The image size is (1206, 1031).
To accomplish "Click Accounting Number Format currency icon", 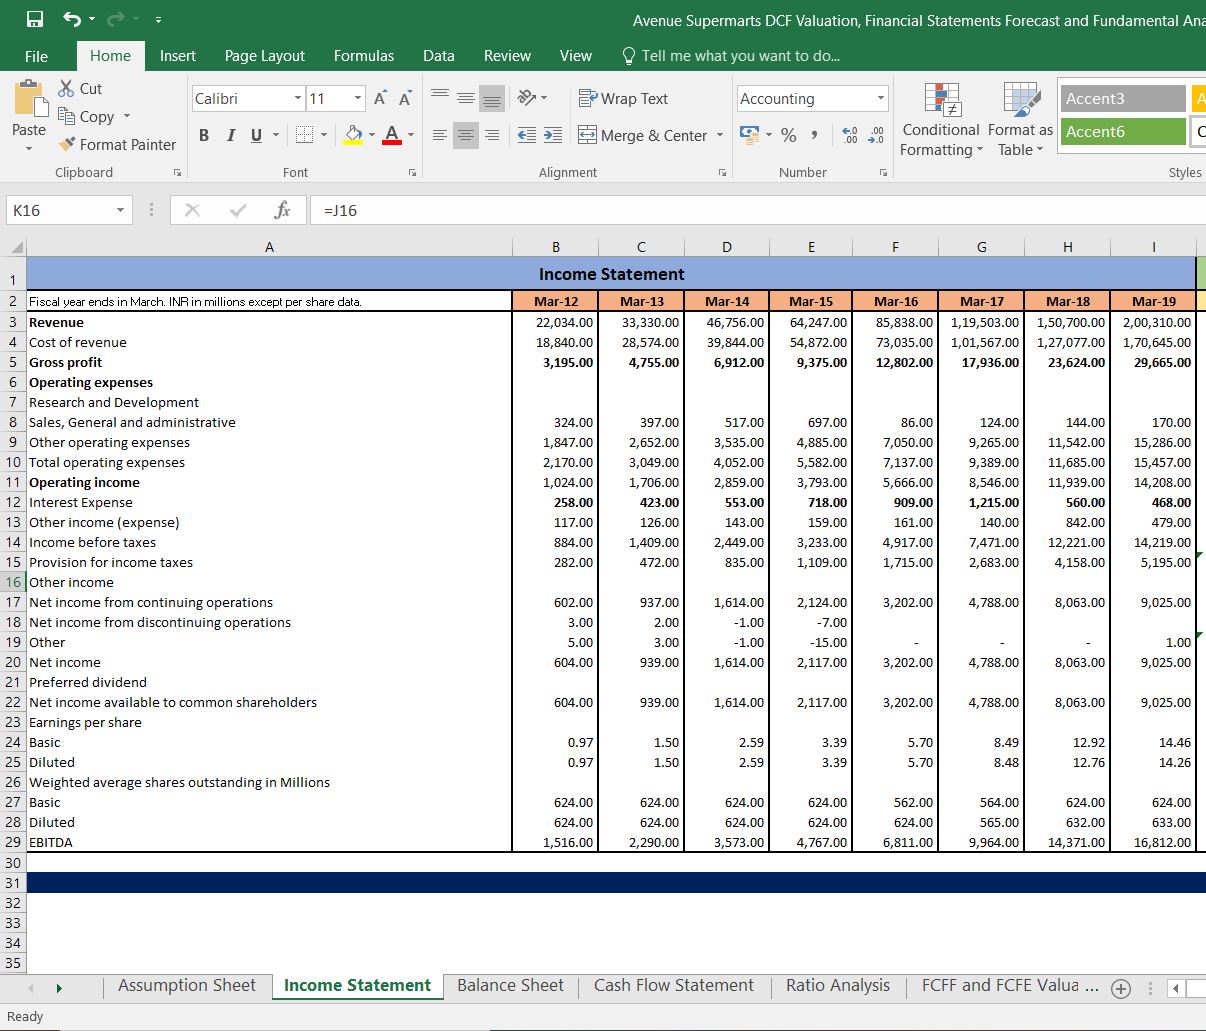I will click(x=748, y=135).
